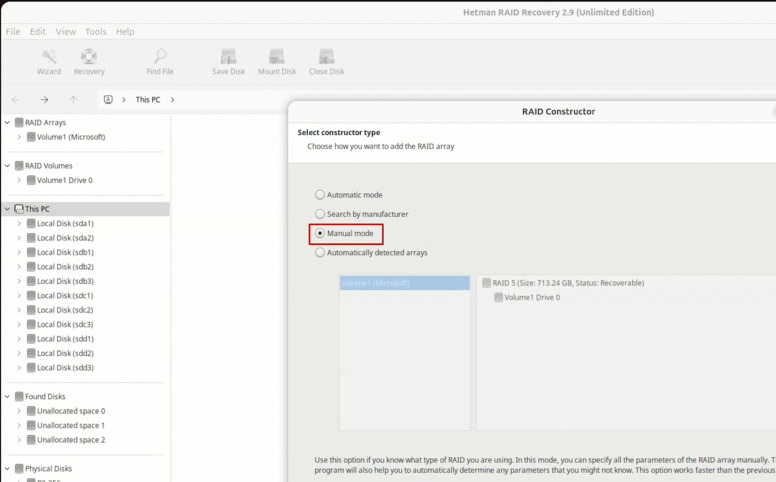
Task: Expand Unallocated space 0 node
Action: (19, 411)
